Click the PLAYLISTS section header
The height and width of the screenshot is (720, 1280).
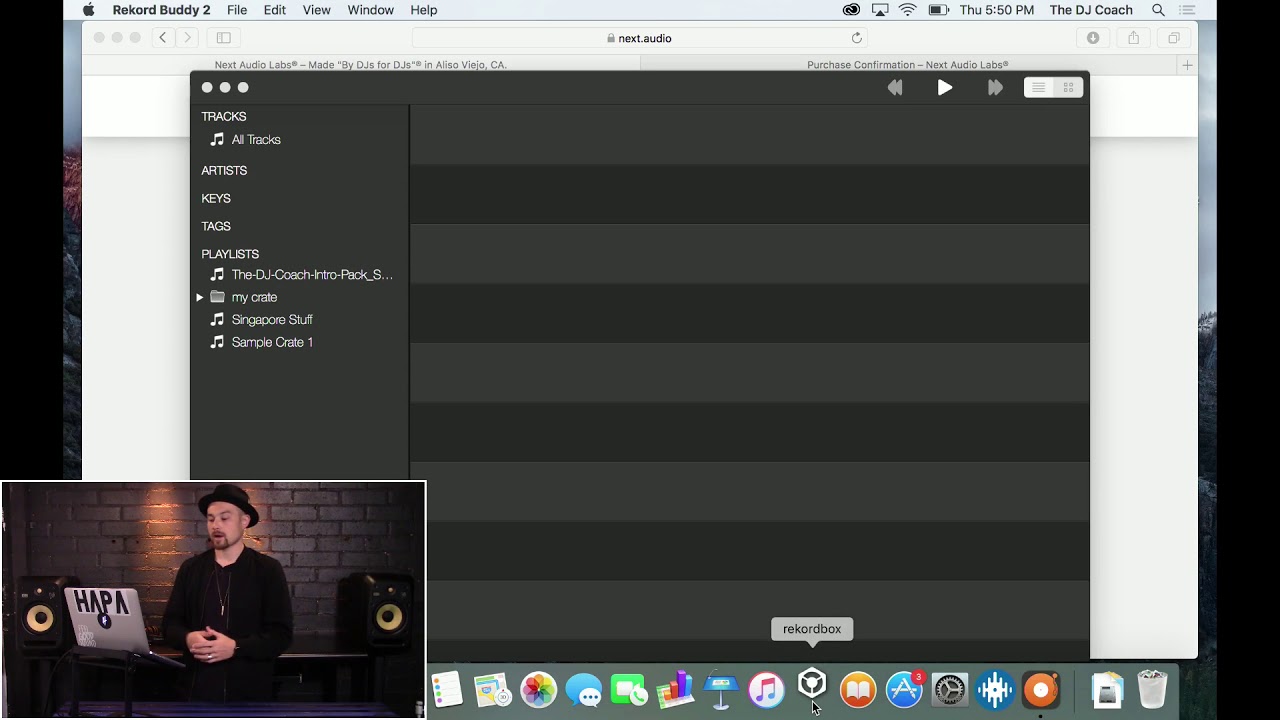(230, 255)
